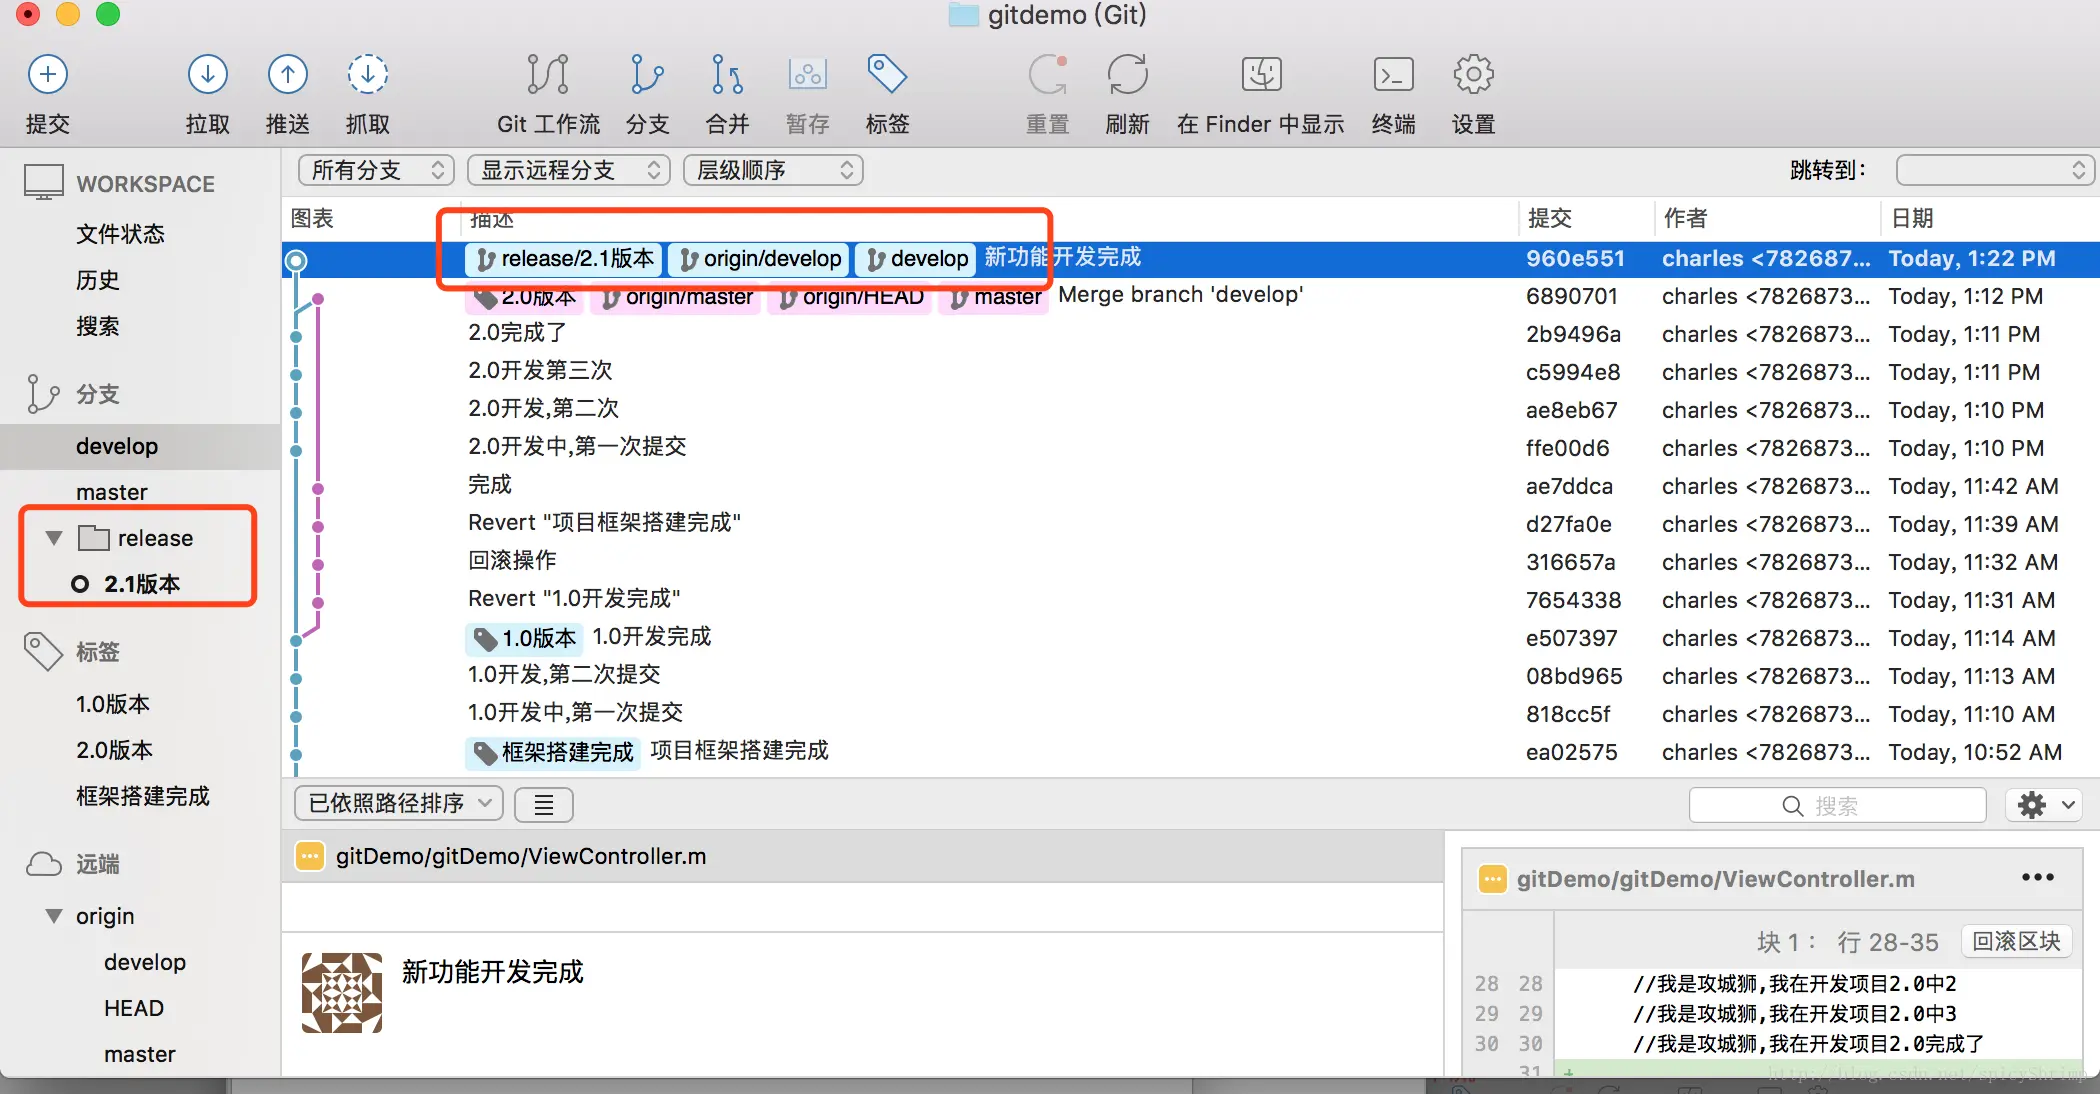Viewport: 2100px width, 1094px height.
Task: Open the 已依照路径排序 sort dropdown
Action: [398, 804]
